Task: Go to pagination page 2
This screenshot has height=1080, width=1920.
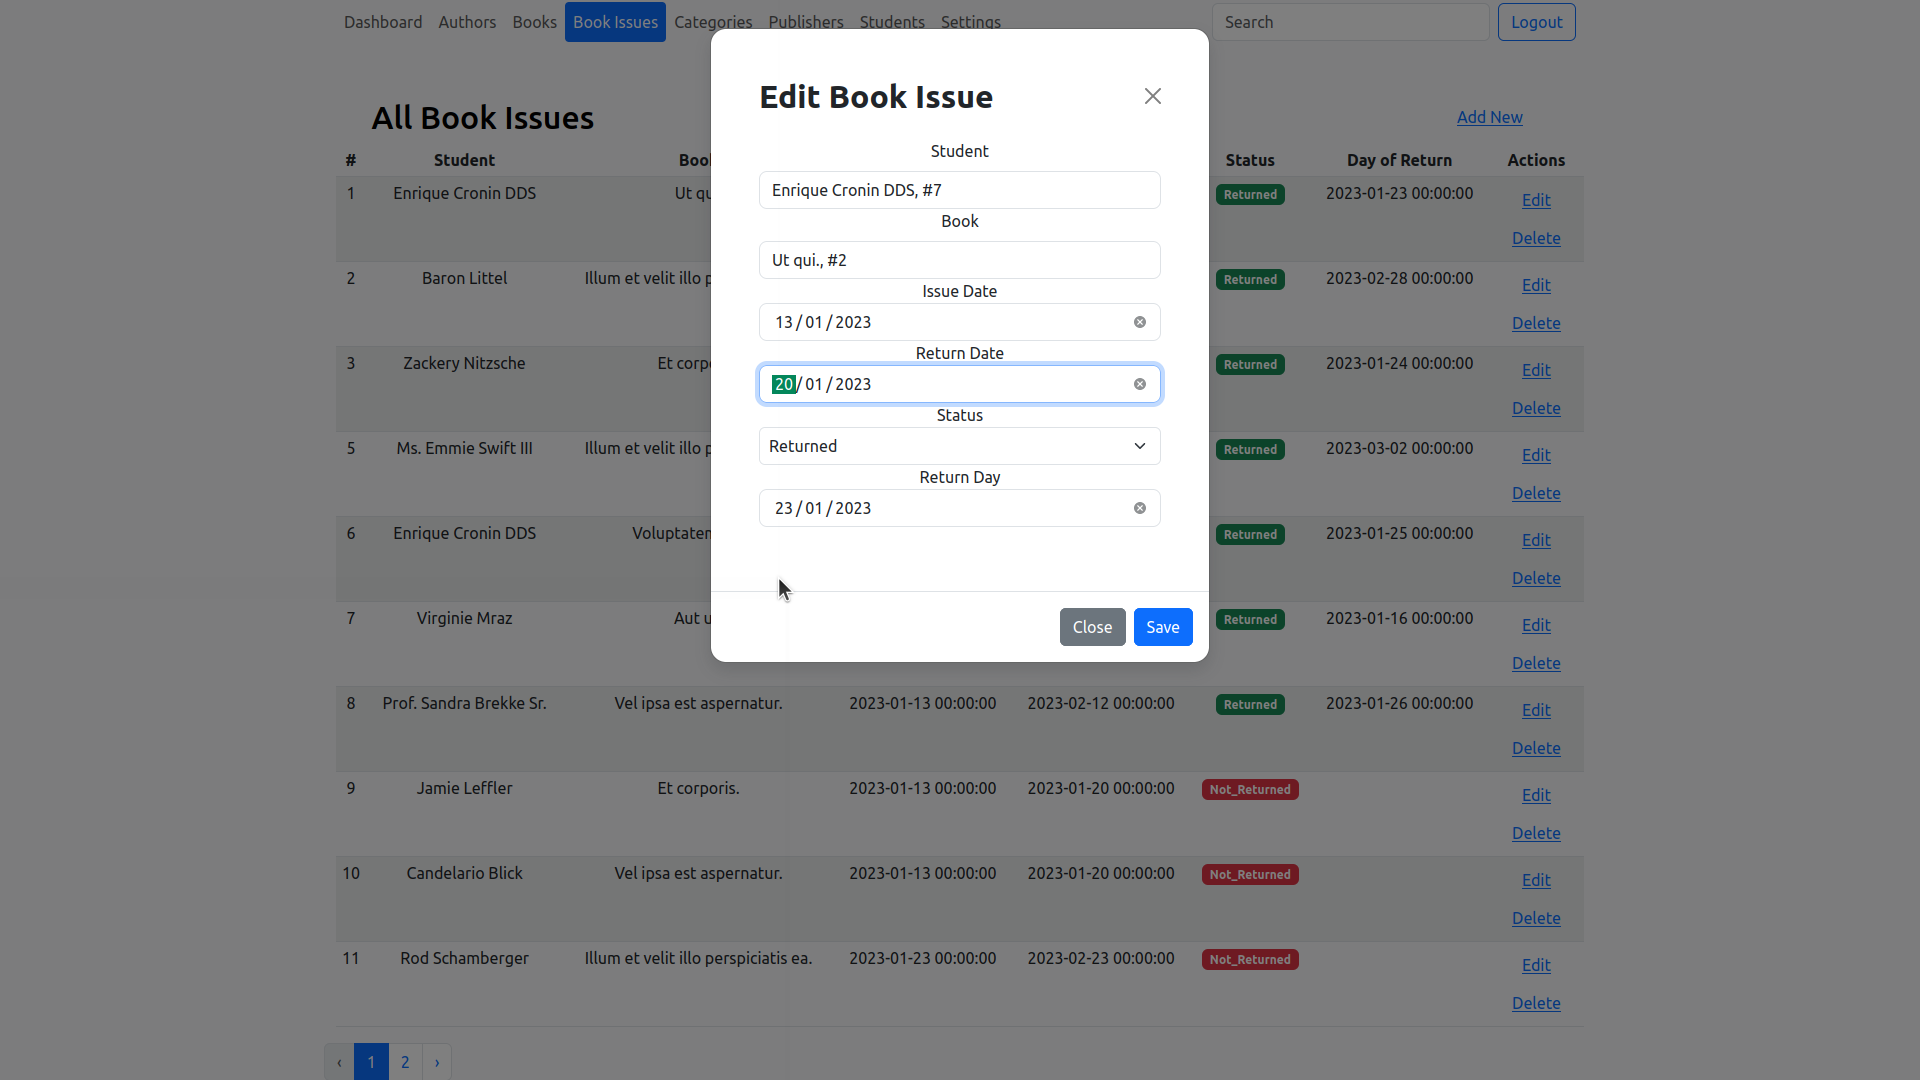Action: [x=405, y=1062]
